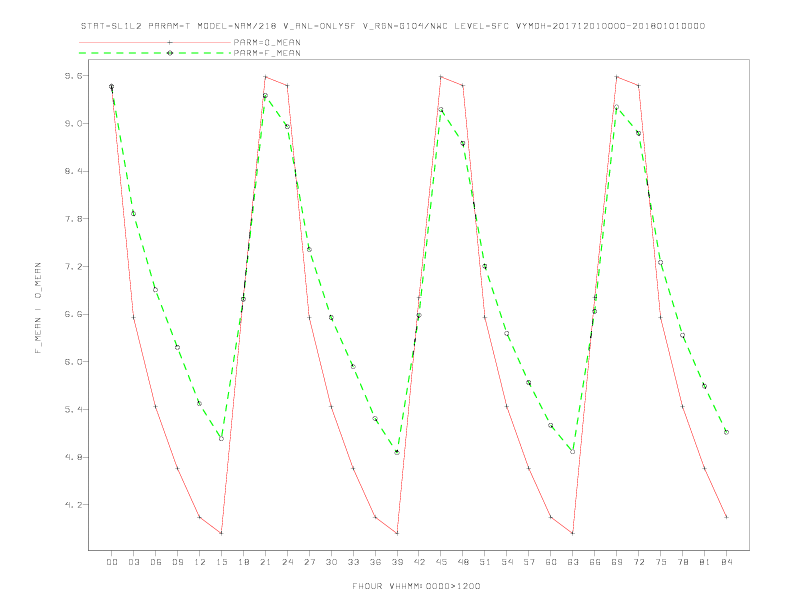Select the PARM=O_MEAN legend label
This screenshot has height=612, width=792.
point(267,42)
